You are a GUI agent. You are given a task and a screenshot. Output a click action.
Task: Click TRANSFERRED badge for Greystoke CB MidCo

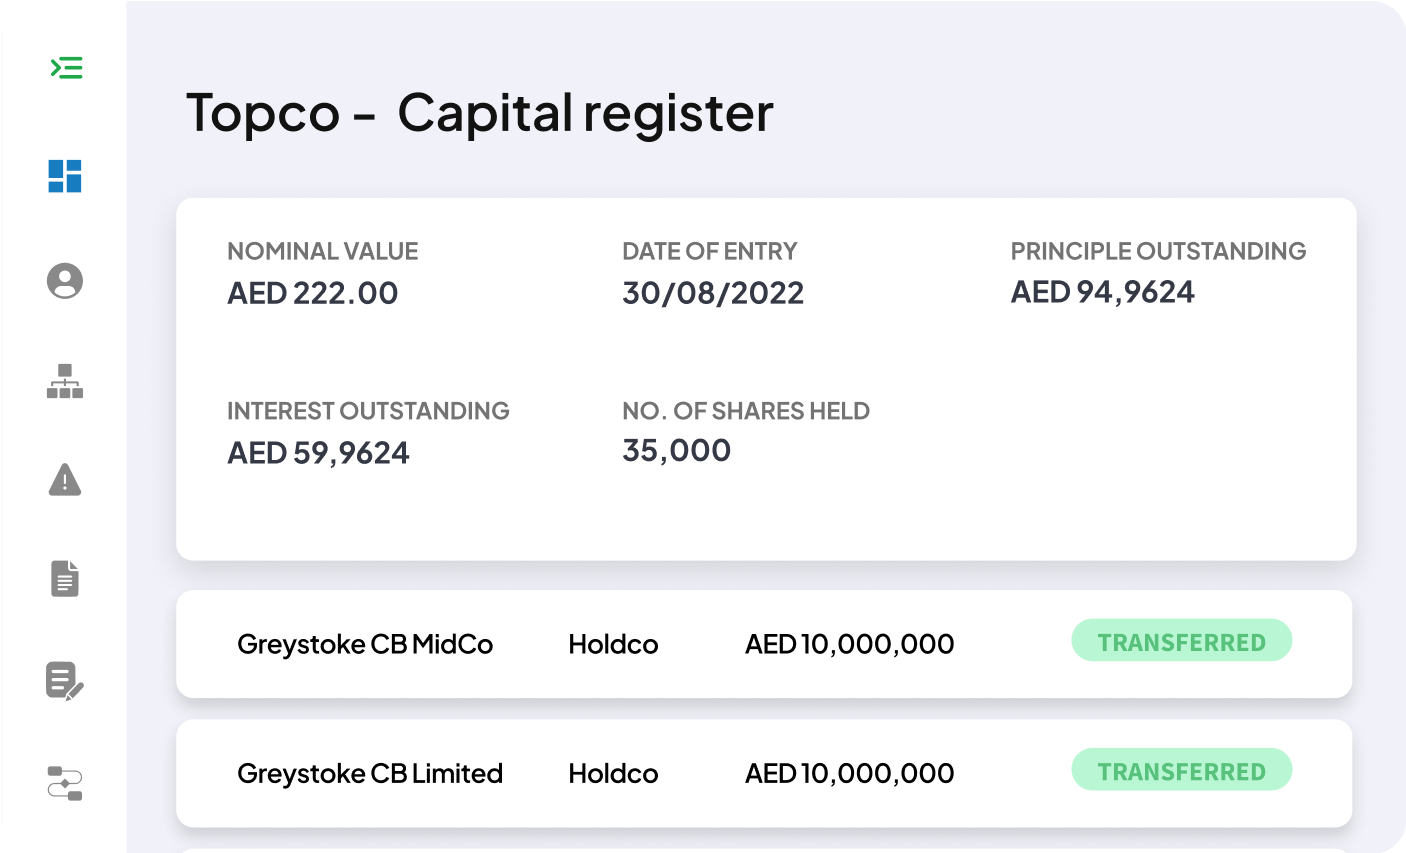pyautogui.click(x=1182, y=641)
